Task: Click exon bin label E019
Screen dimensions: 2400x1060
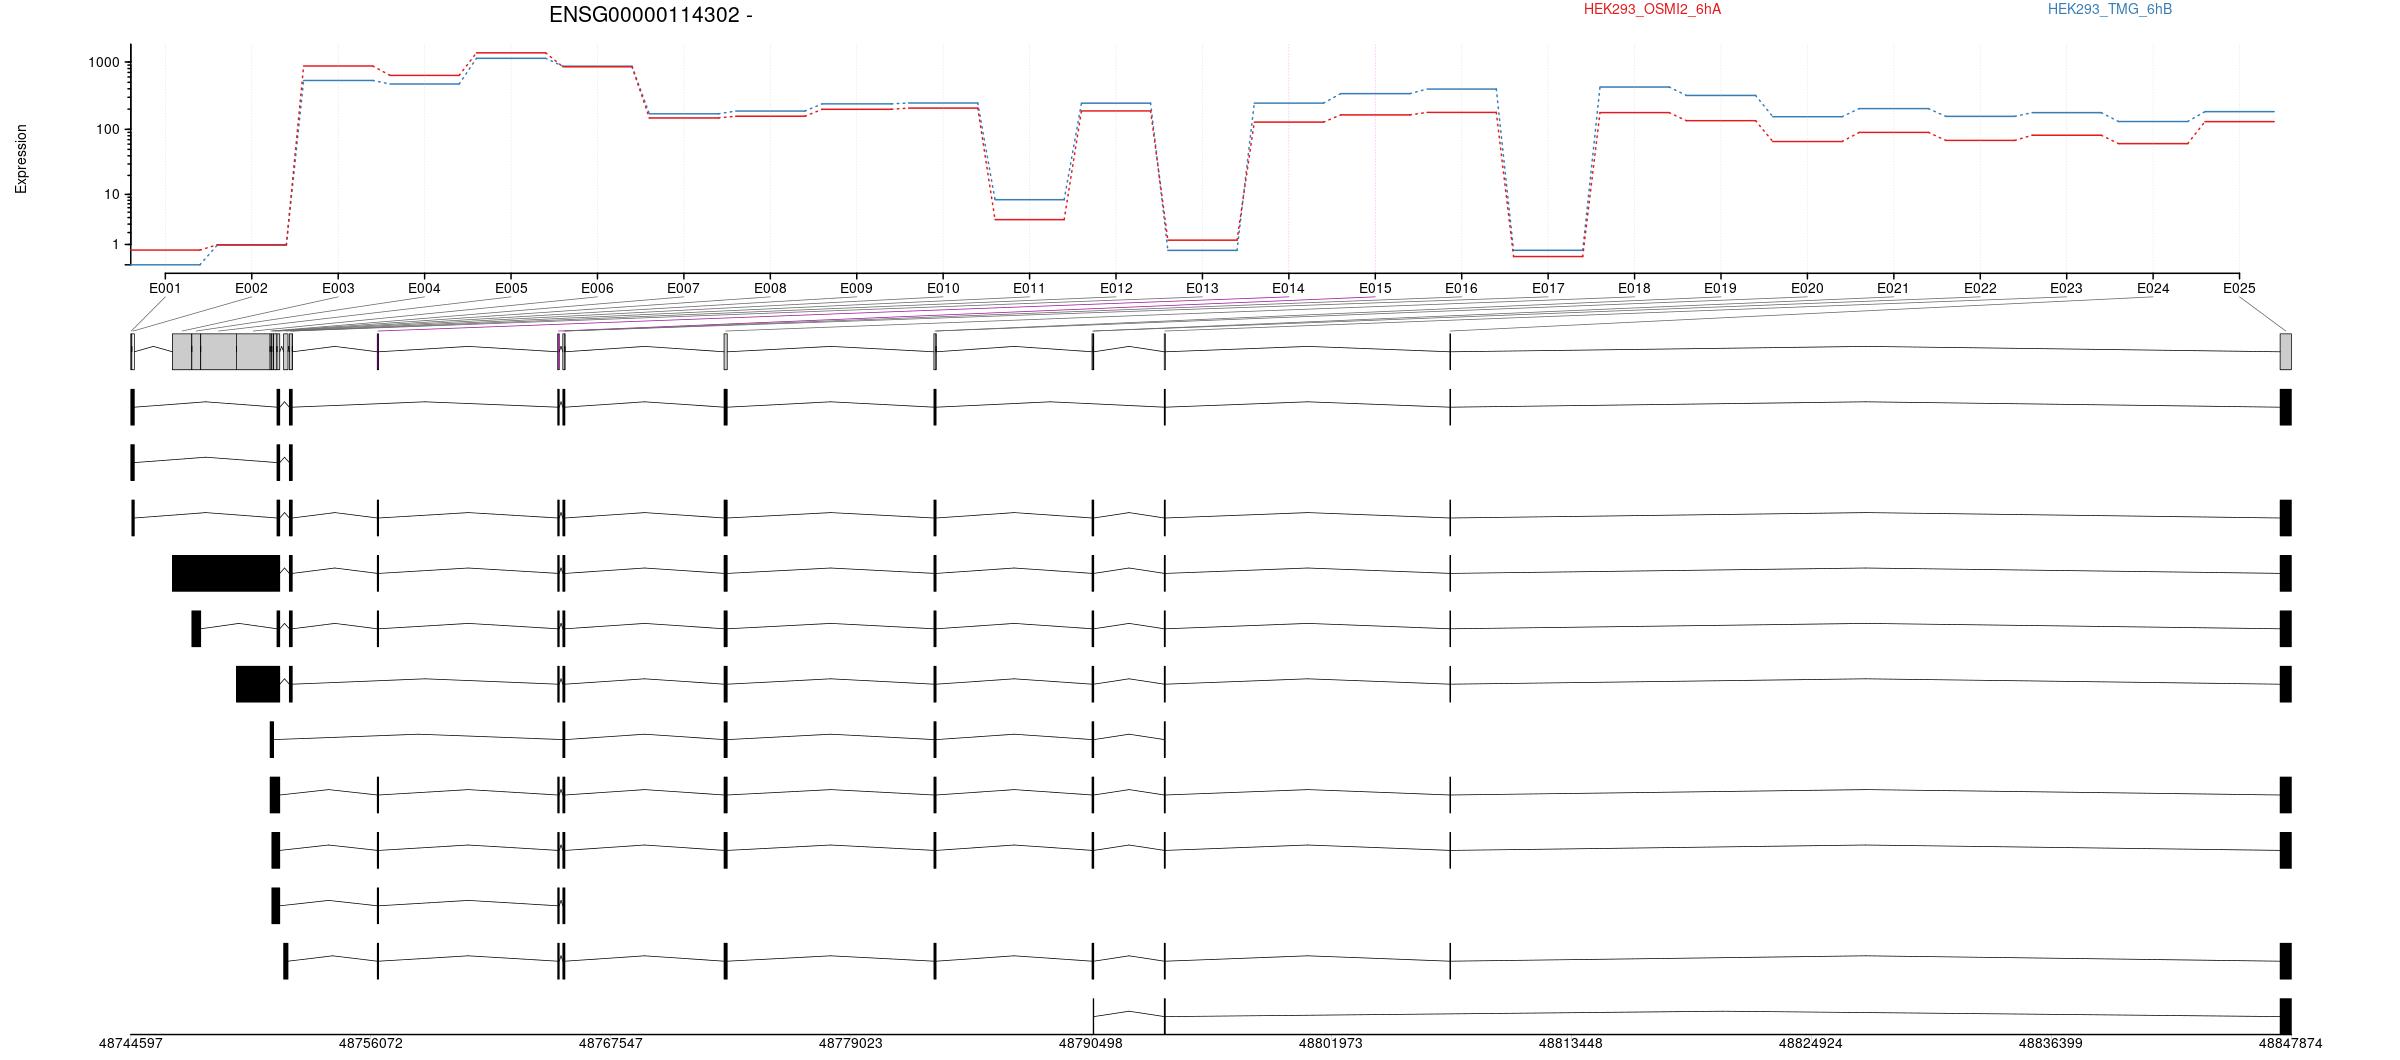Action: tap(1720, 289)
